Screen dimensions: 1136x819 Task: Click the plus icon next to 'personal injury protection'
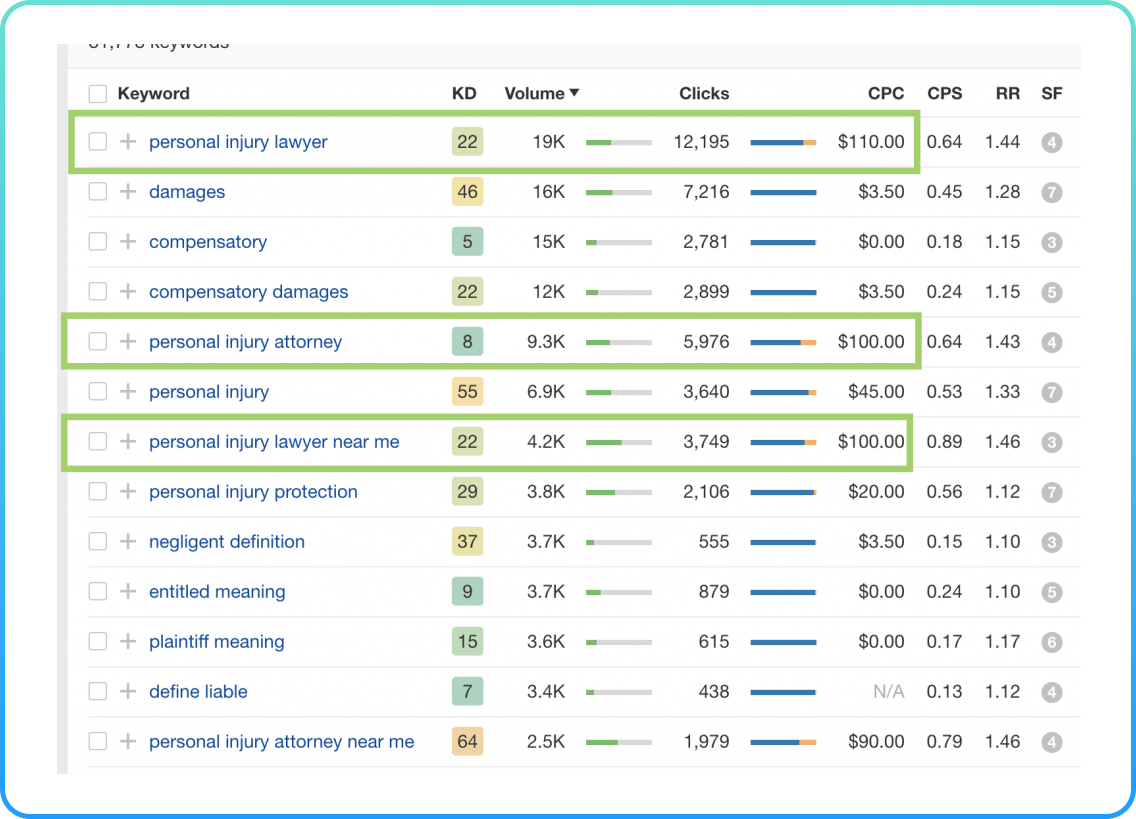[x=128, y=492]
